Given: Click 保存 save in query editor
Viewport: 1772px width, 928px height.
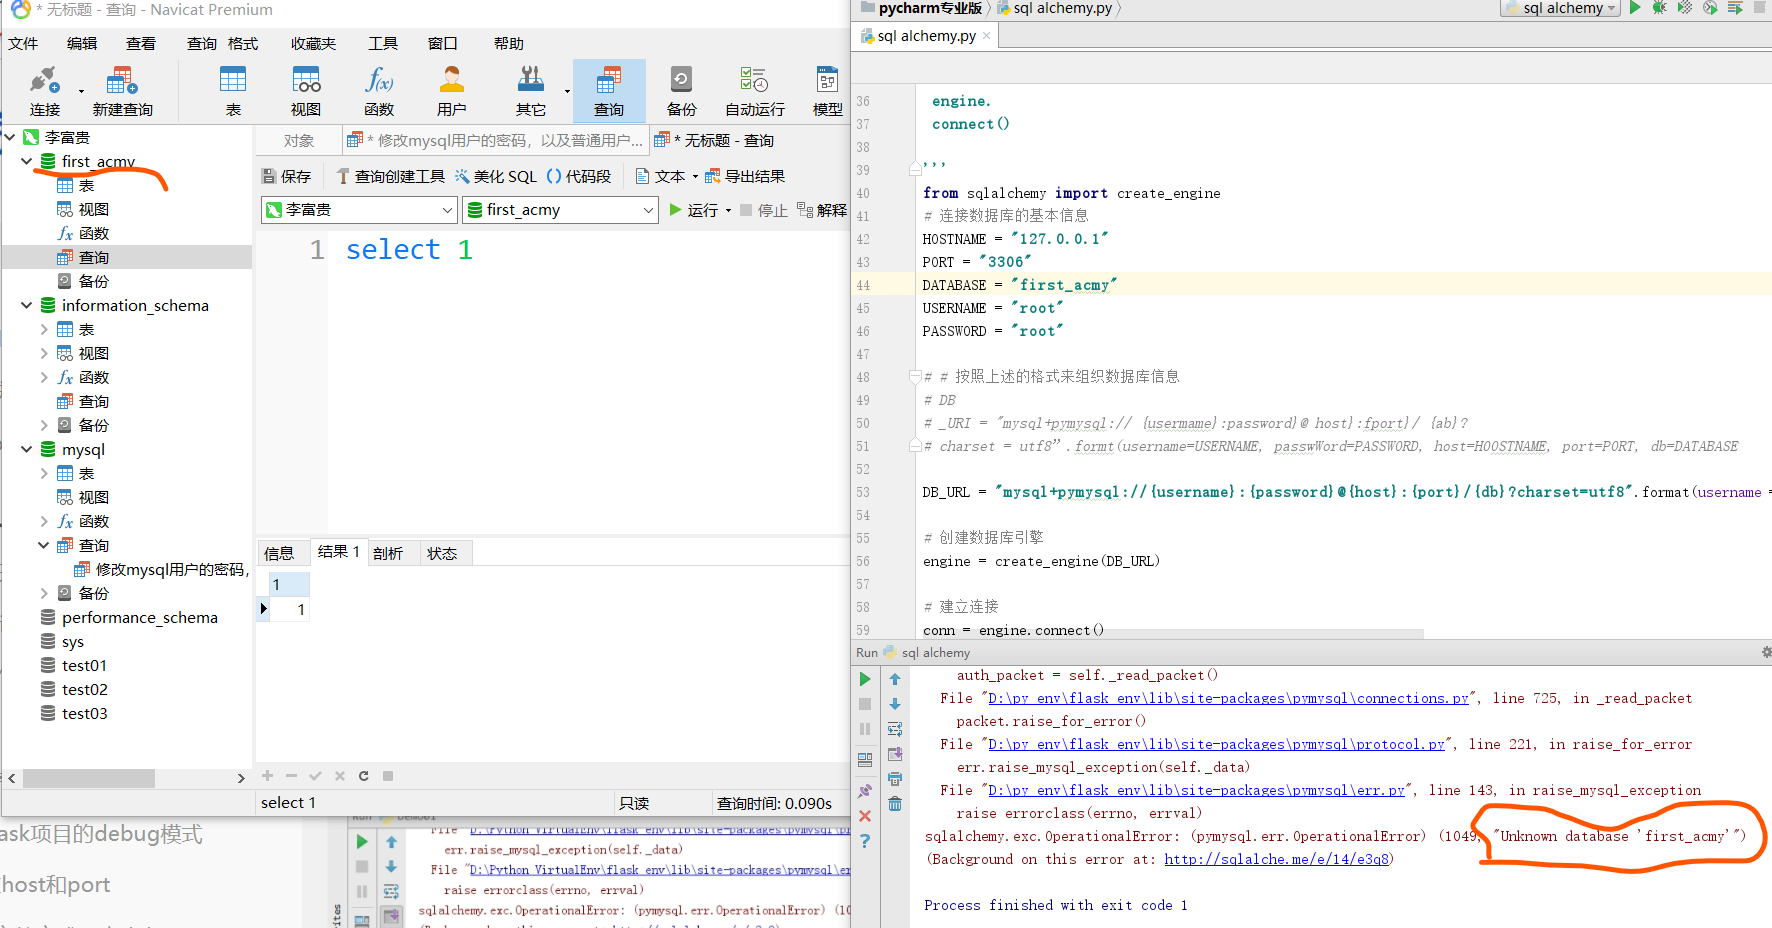Looking at the screenshot, I should coord(286,176).
